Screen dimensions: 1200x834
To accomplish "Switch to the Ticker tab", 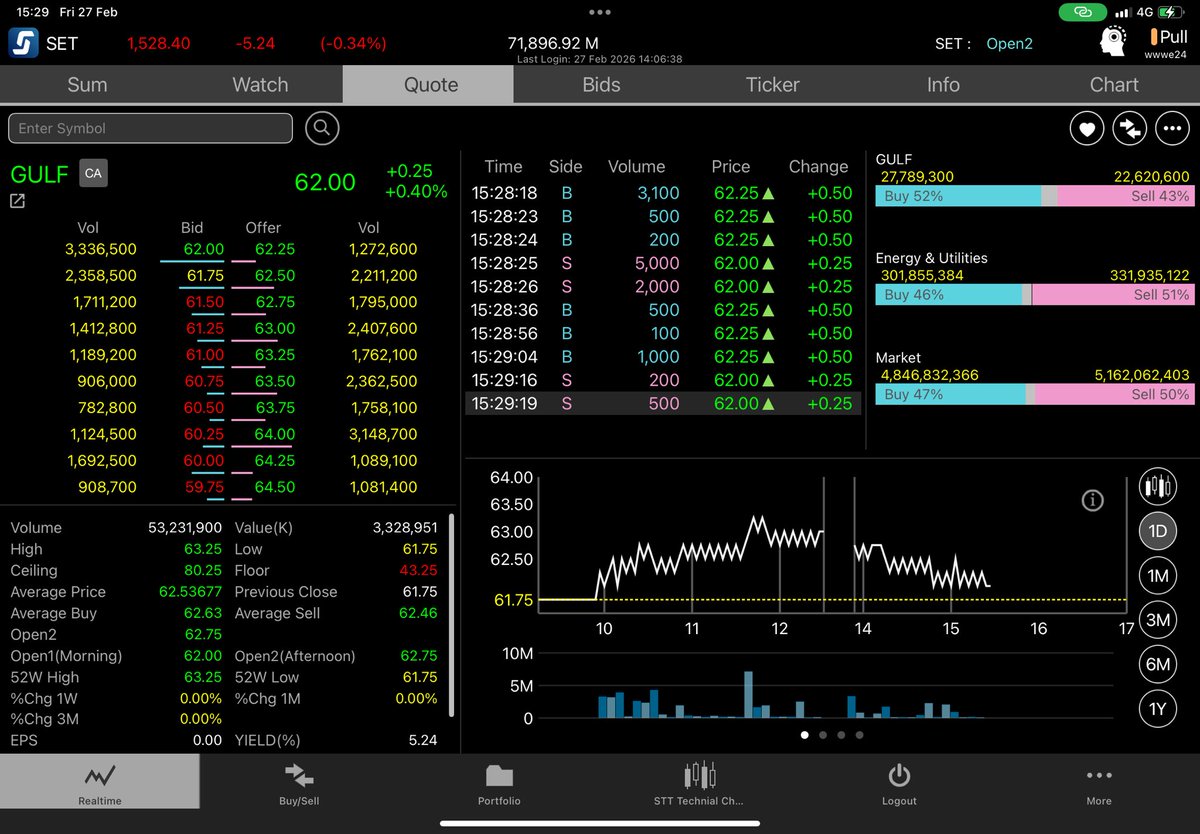I will coord(771,85).
